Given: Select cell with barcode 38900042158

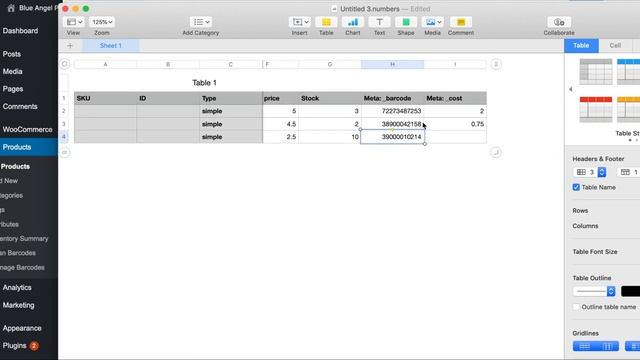Looking at the screenshot, I should coord(392,124).
